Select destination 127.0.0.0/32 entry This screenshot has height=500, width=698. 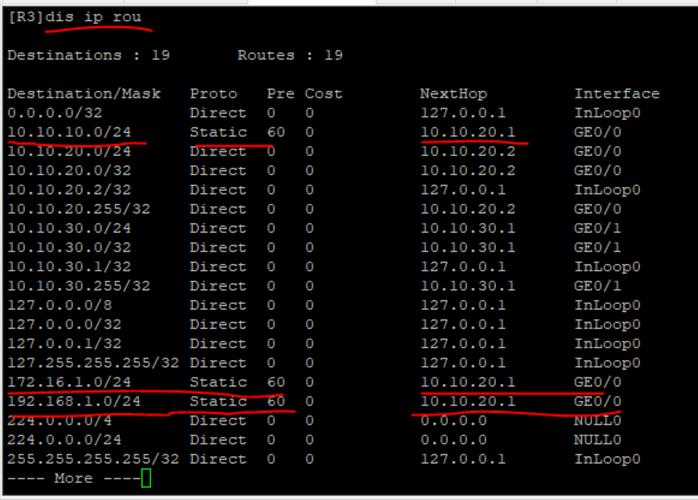pos(64,325)
